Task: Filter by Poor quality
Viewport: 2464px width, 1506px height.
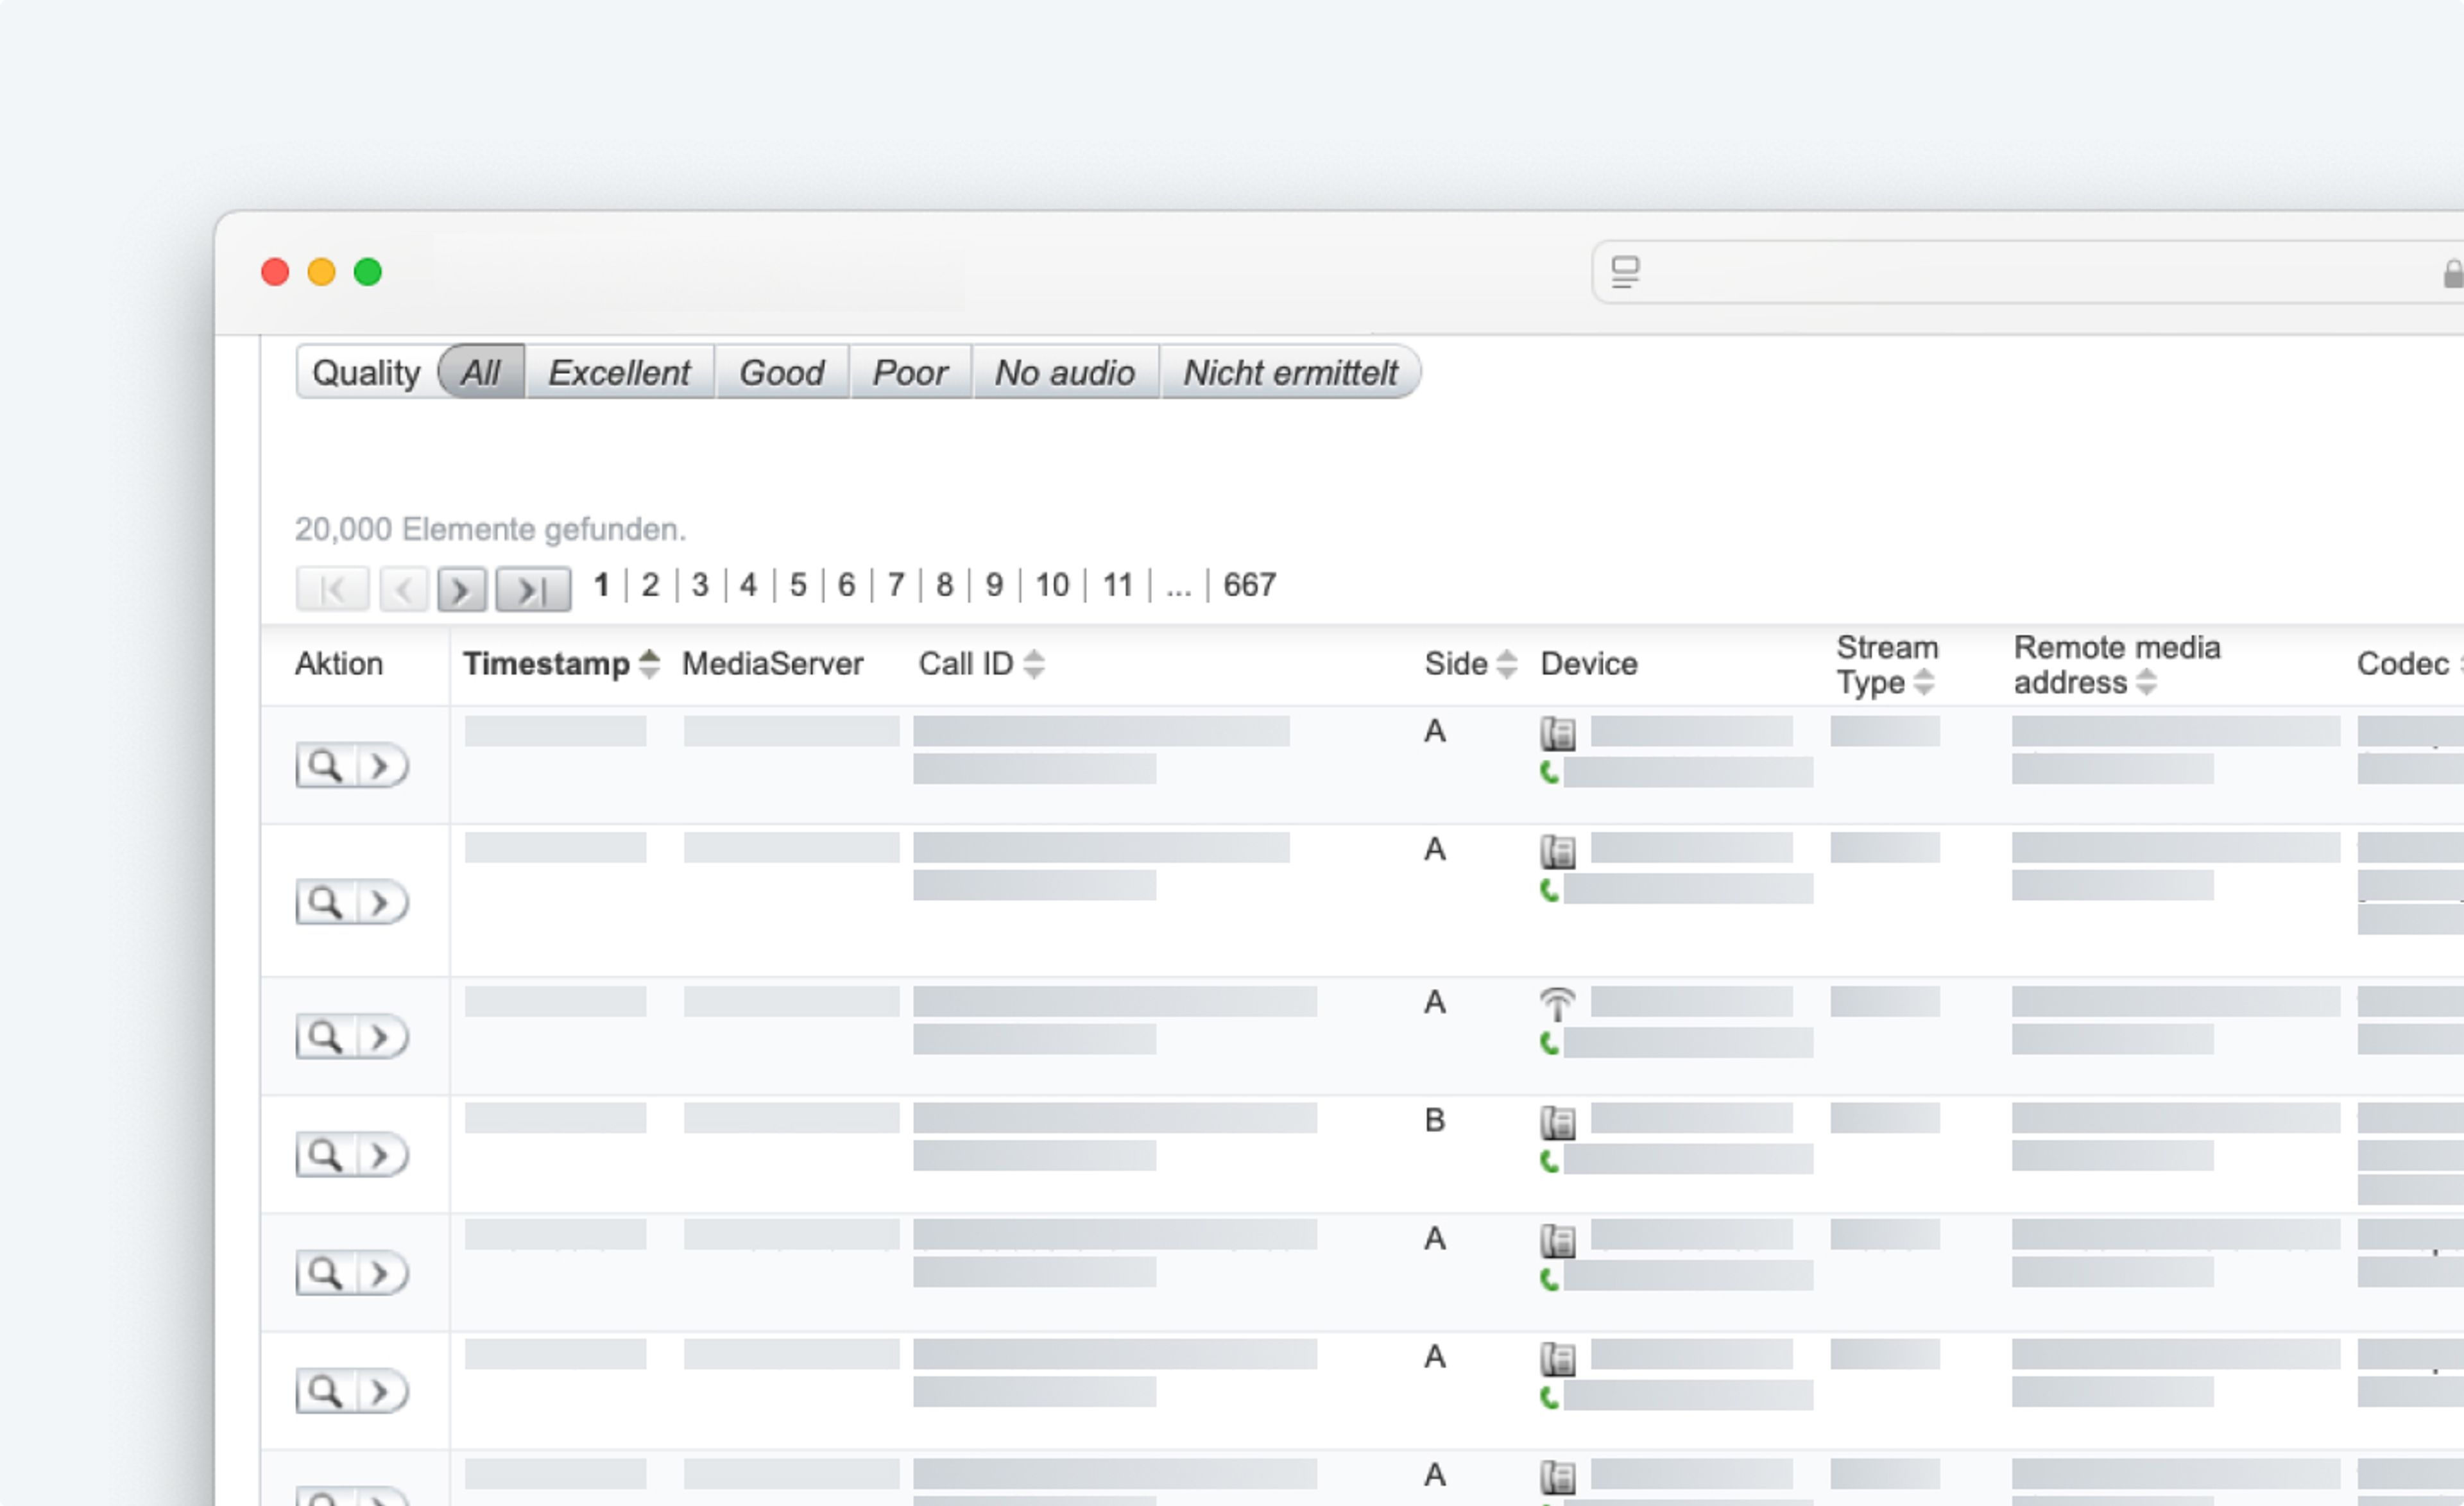Action: (909, 373)
